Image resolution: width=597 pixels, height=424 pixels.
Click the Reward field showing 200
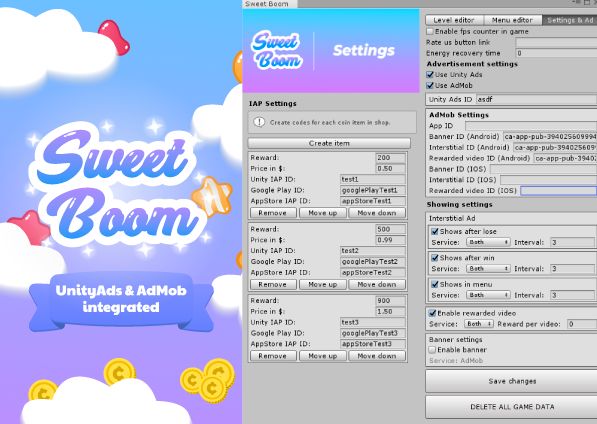point(391,158)
